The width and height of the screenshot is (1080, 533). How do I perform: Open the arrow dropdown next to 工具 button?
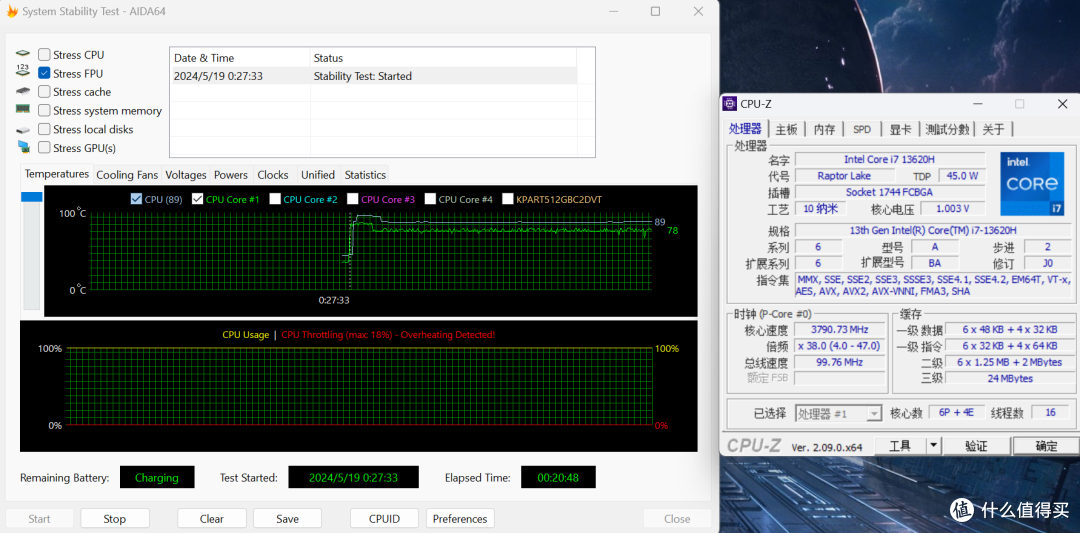pos(933,446)
